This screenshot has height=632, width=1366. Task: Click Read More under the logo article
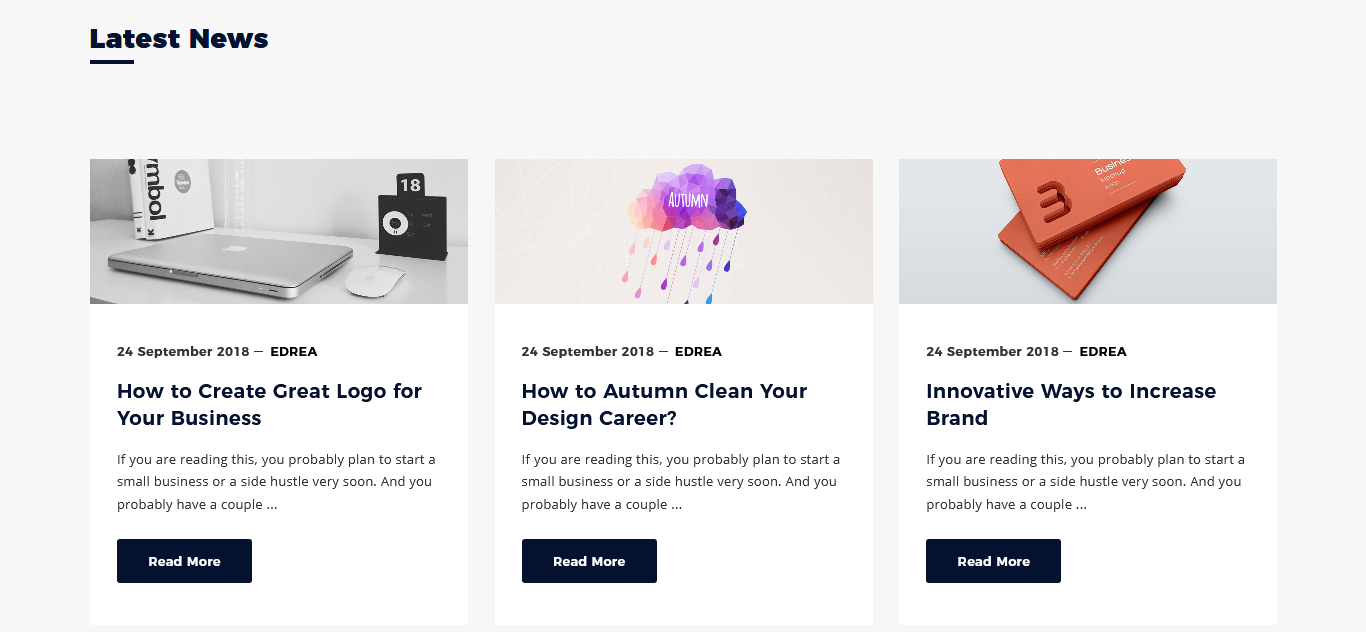point(184,561)
